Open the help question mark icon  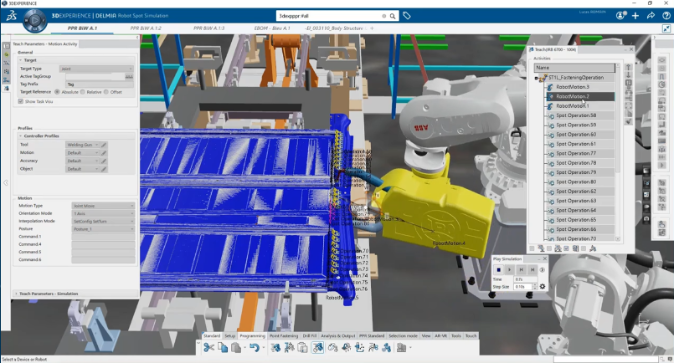666,15
